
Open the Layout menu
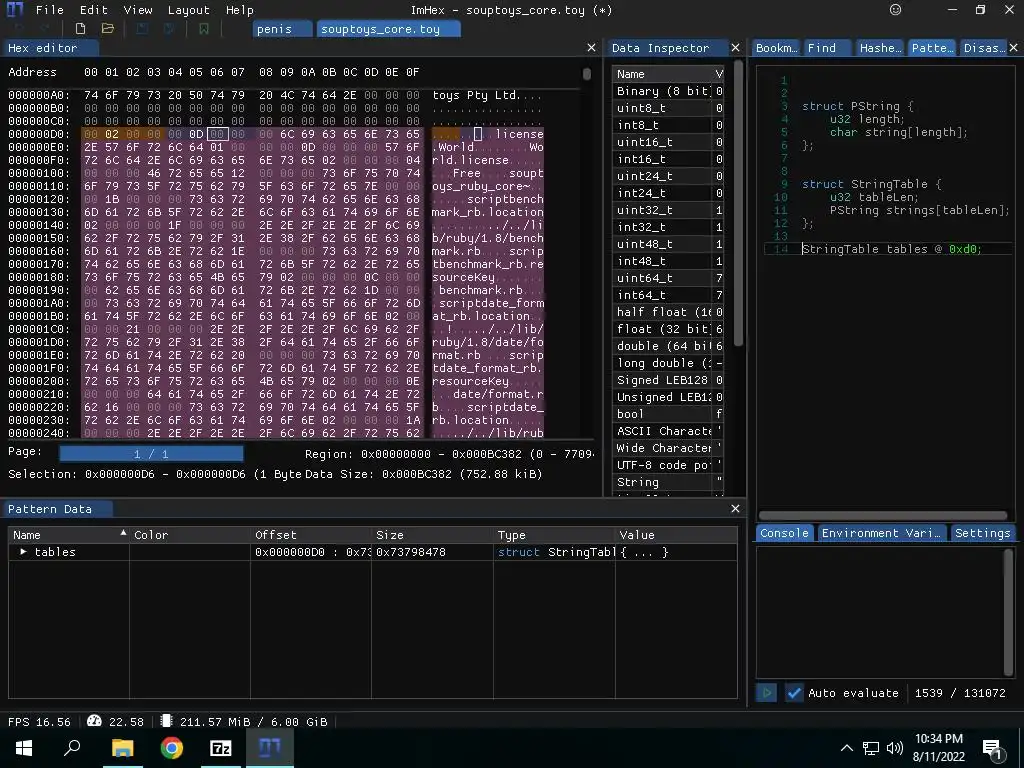tap(189, 10)
